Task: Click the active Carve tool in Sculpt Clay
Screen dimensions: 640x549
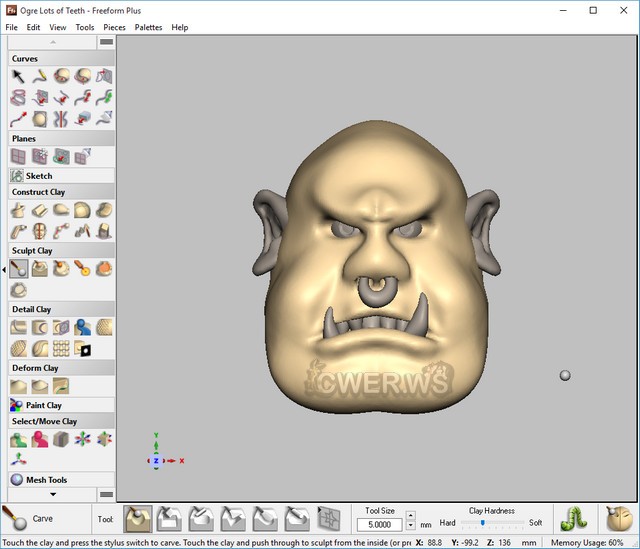Action: tap(18, 268)
